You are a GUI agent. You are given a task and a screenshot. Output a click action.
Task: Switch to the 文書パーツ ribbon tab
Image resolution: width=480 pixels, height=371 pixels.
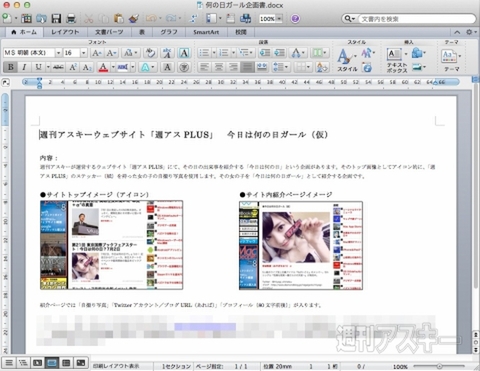(109, 32)
